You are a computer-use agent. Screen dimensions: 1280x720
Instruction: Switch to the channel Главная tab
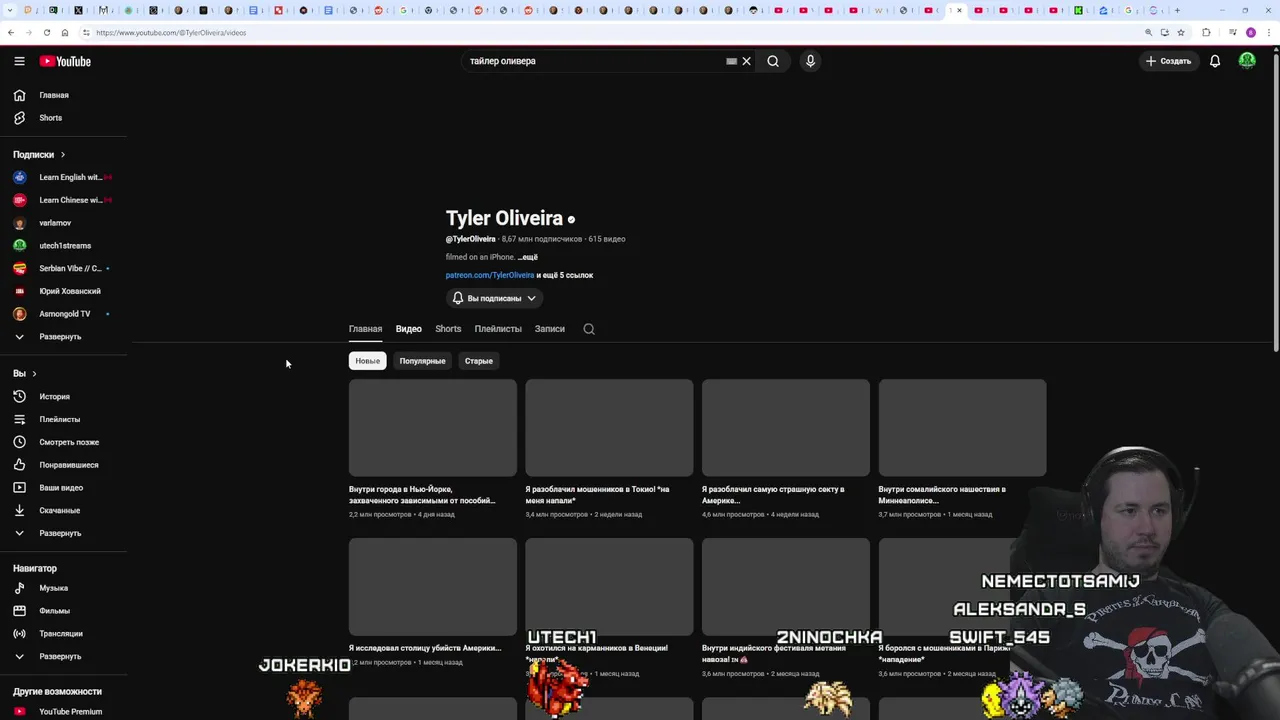365,329
